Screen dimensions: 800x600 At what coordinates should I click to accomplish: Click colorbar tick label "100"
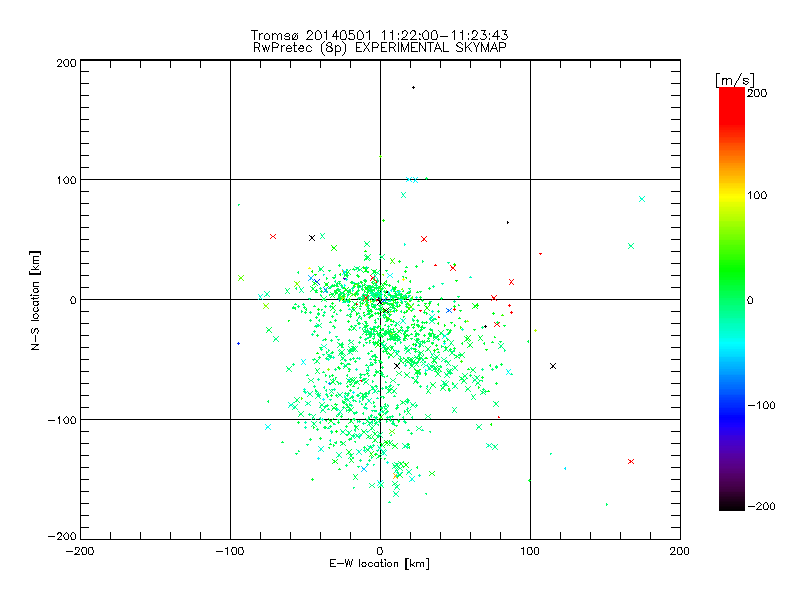[757, 195]
